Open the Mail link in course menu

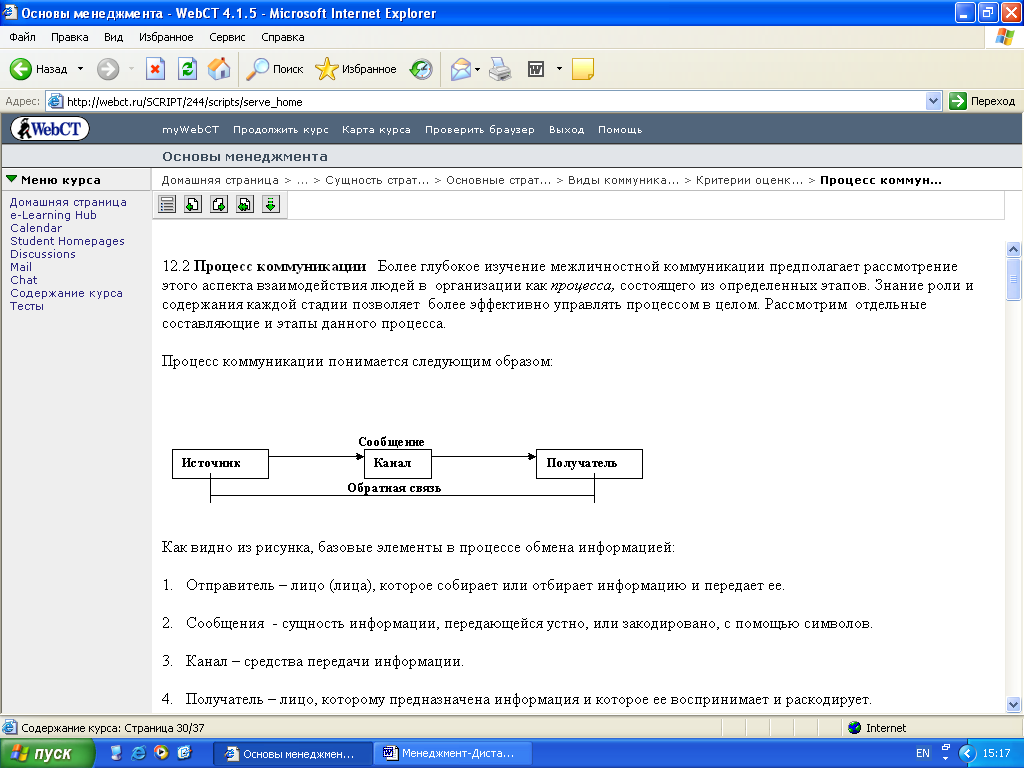21,266
